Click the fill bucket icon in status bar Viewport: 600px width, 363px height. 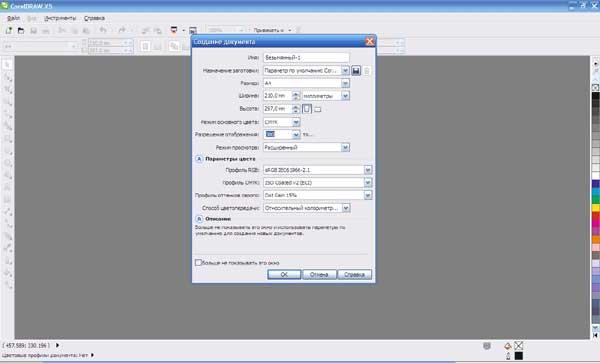tap(508, 346)
